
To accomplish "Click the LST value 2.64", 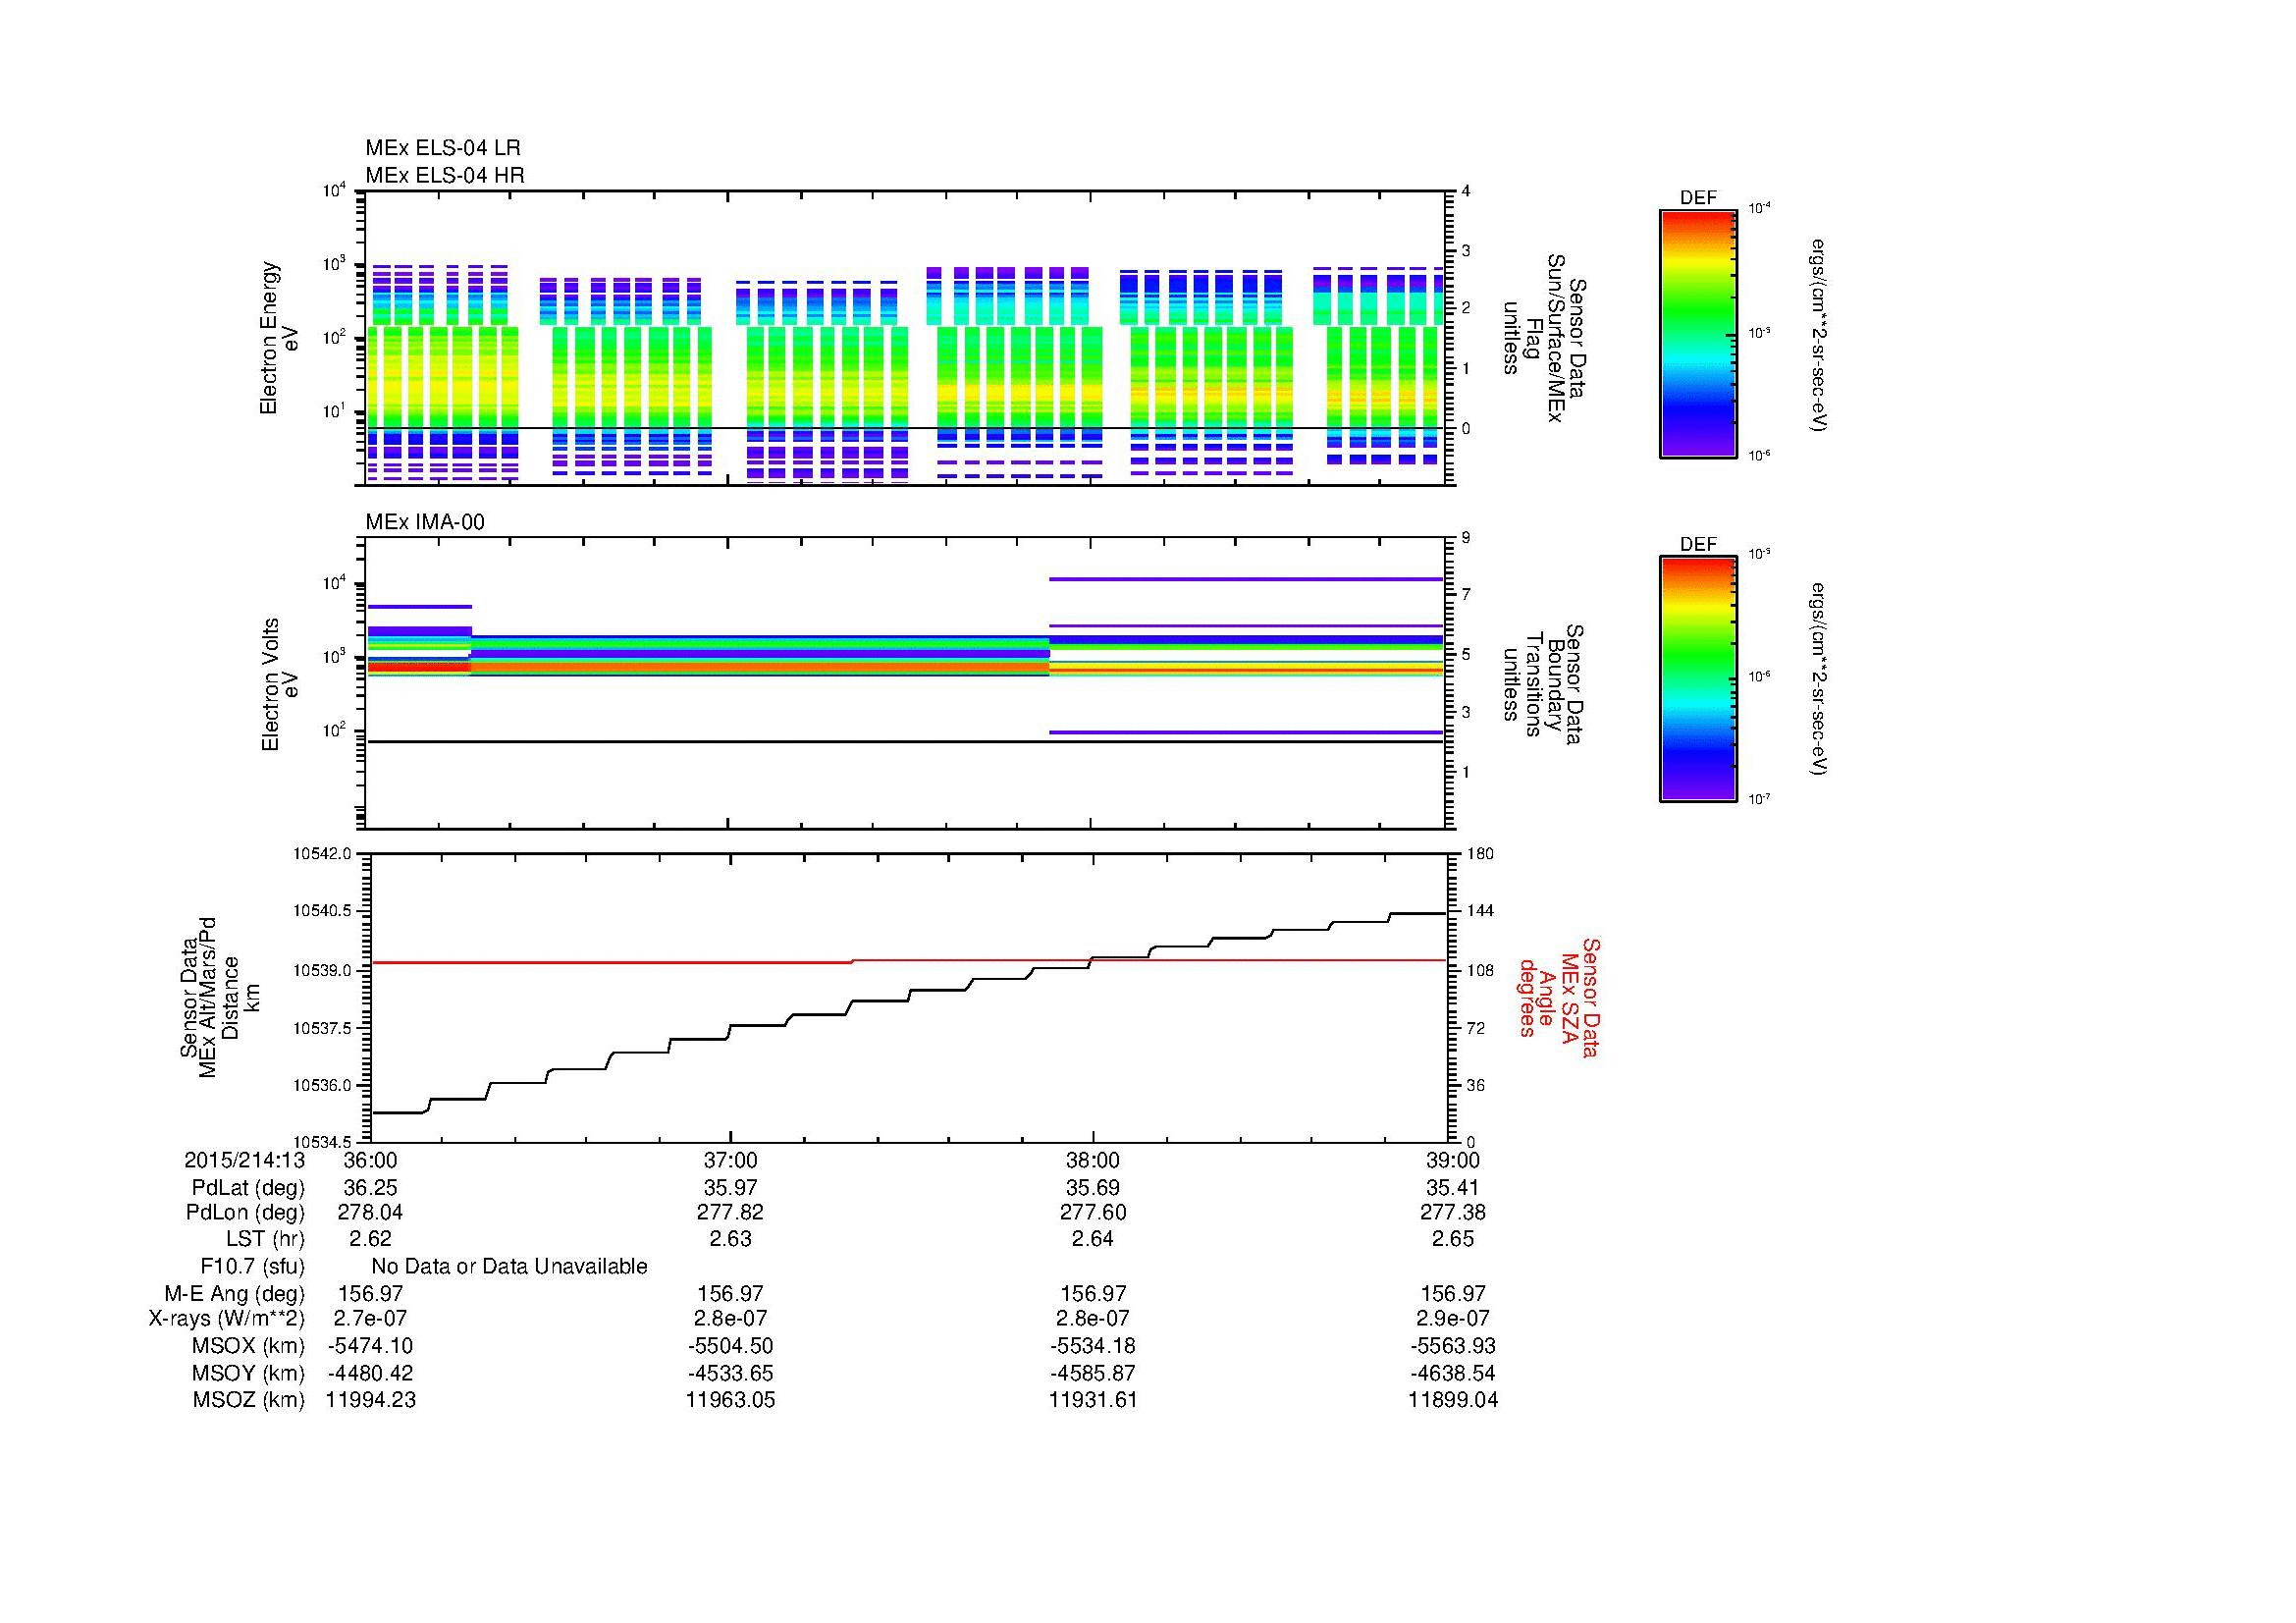I will point(1093,1239).
